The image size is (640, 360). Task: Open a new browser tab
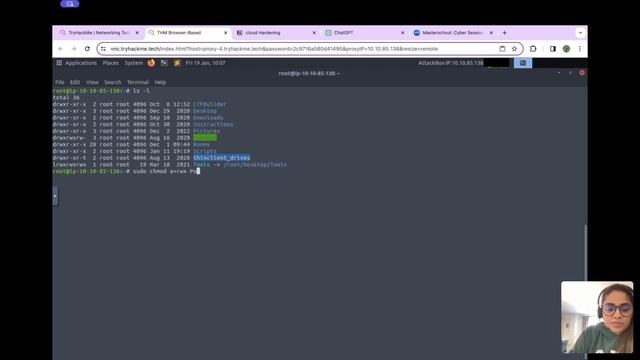[x=504, y=33]
